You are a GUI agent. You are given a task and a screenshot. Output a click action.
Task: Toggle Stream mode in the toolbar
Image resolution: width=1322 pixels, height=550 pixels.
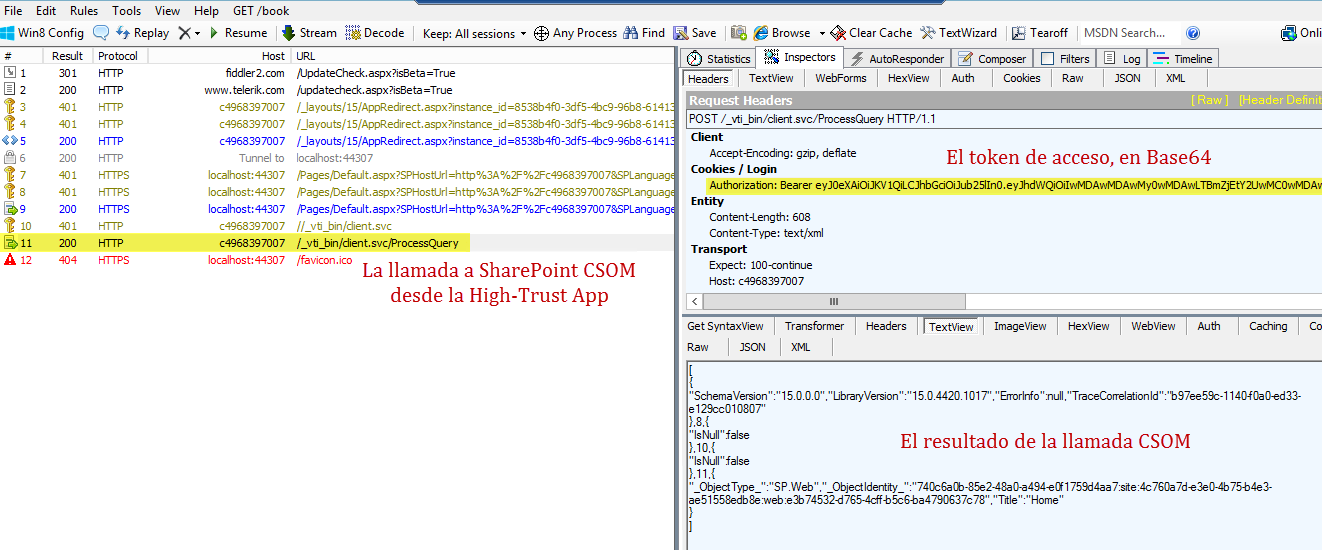click(x=307, y=33)
